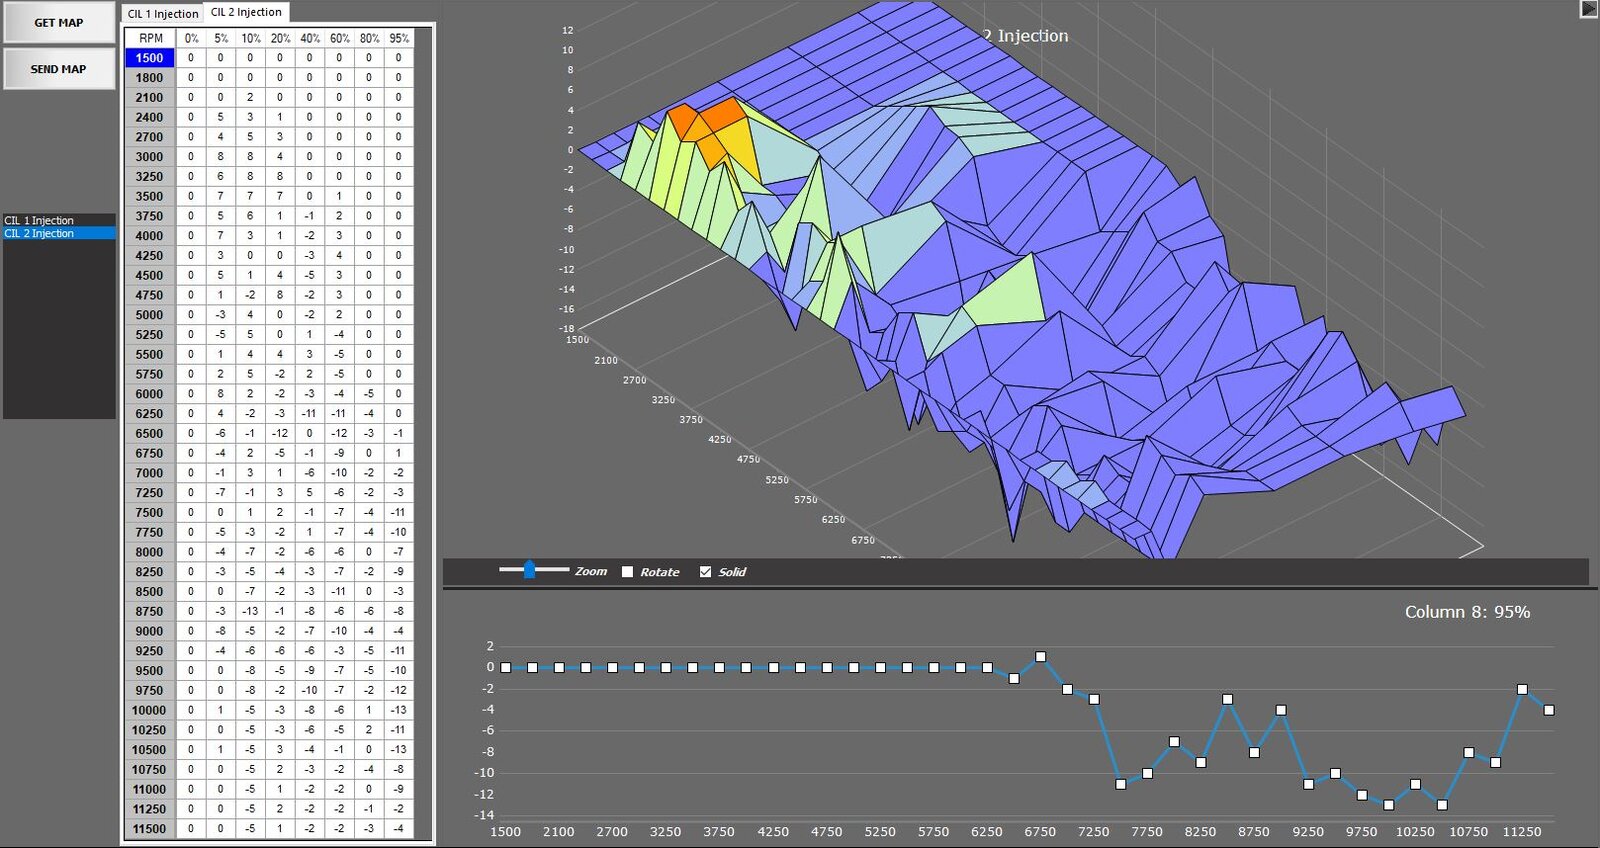
Task: Click the 3D Injection surface plot
Action: tap(1000, 300)
